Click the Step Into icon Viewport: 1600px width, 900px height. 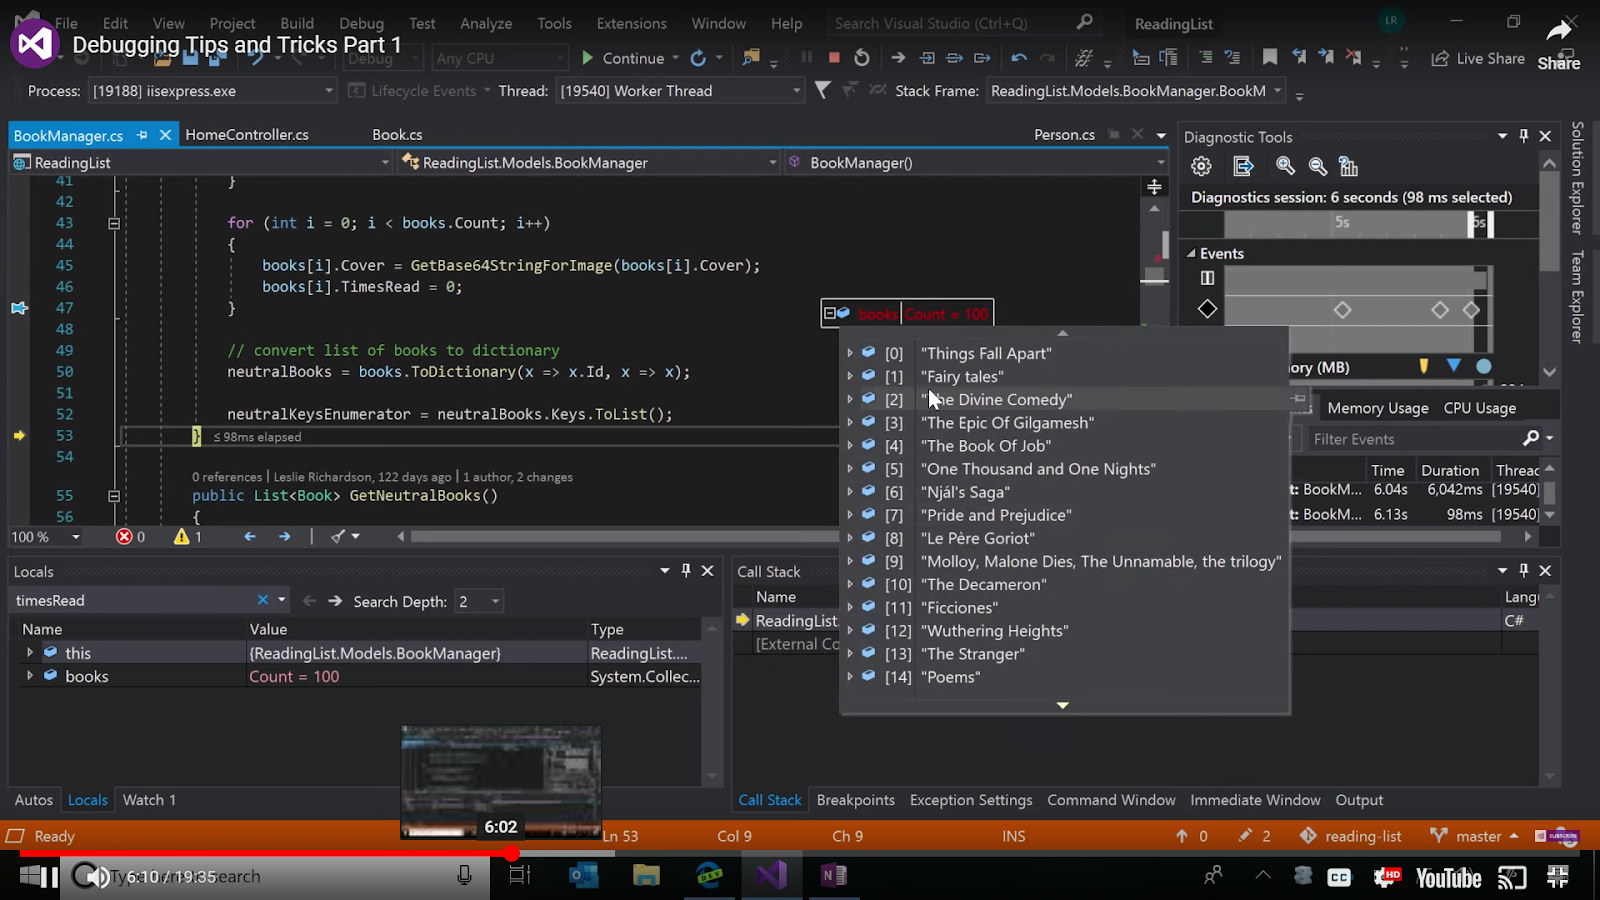click(x=927, y=58)
